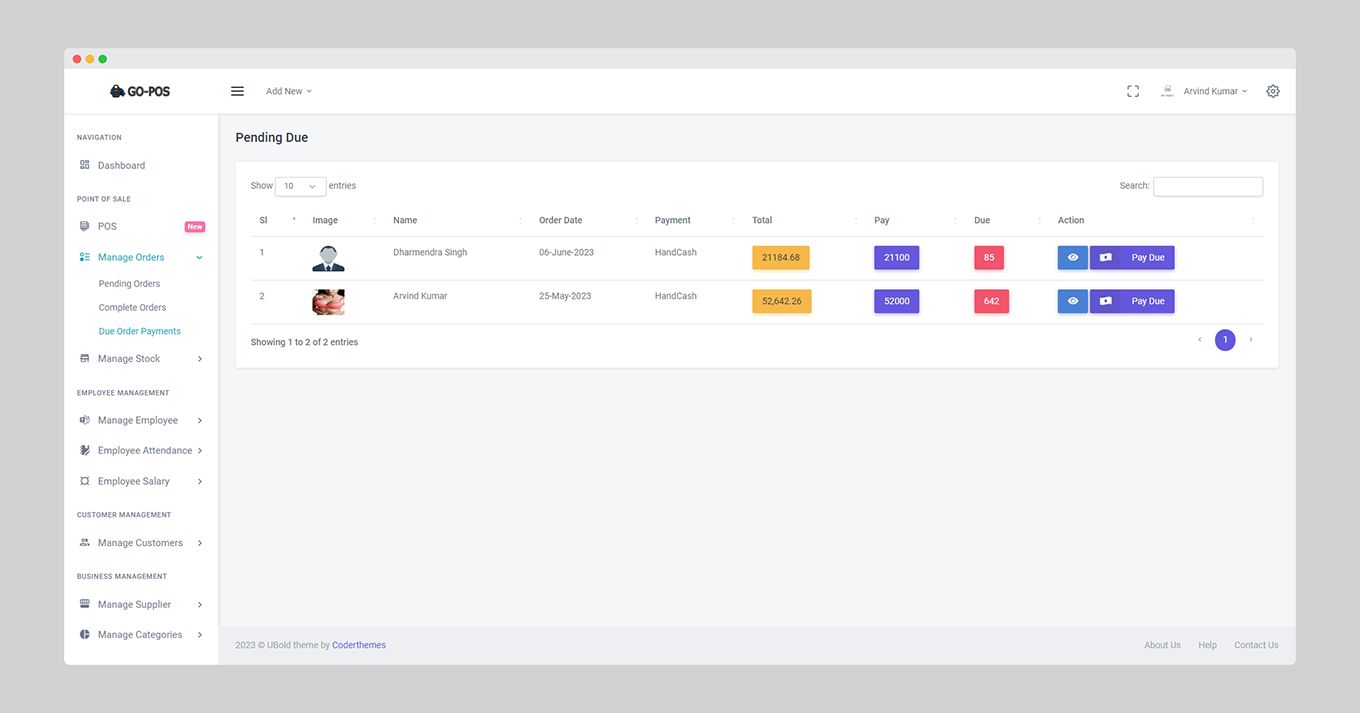Image resolution: width=1360 pixels, height=713 pixels.
Task: Click the Manage Categories pie icon
Action: point(85,634)
